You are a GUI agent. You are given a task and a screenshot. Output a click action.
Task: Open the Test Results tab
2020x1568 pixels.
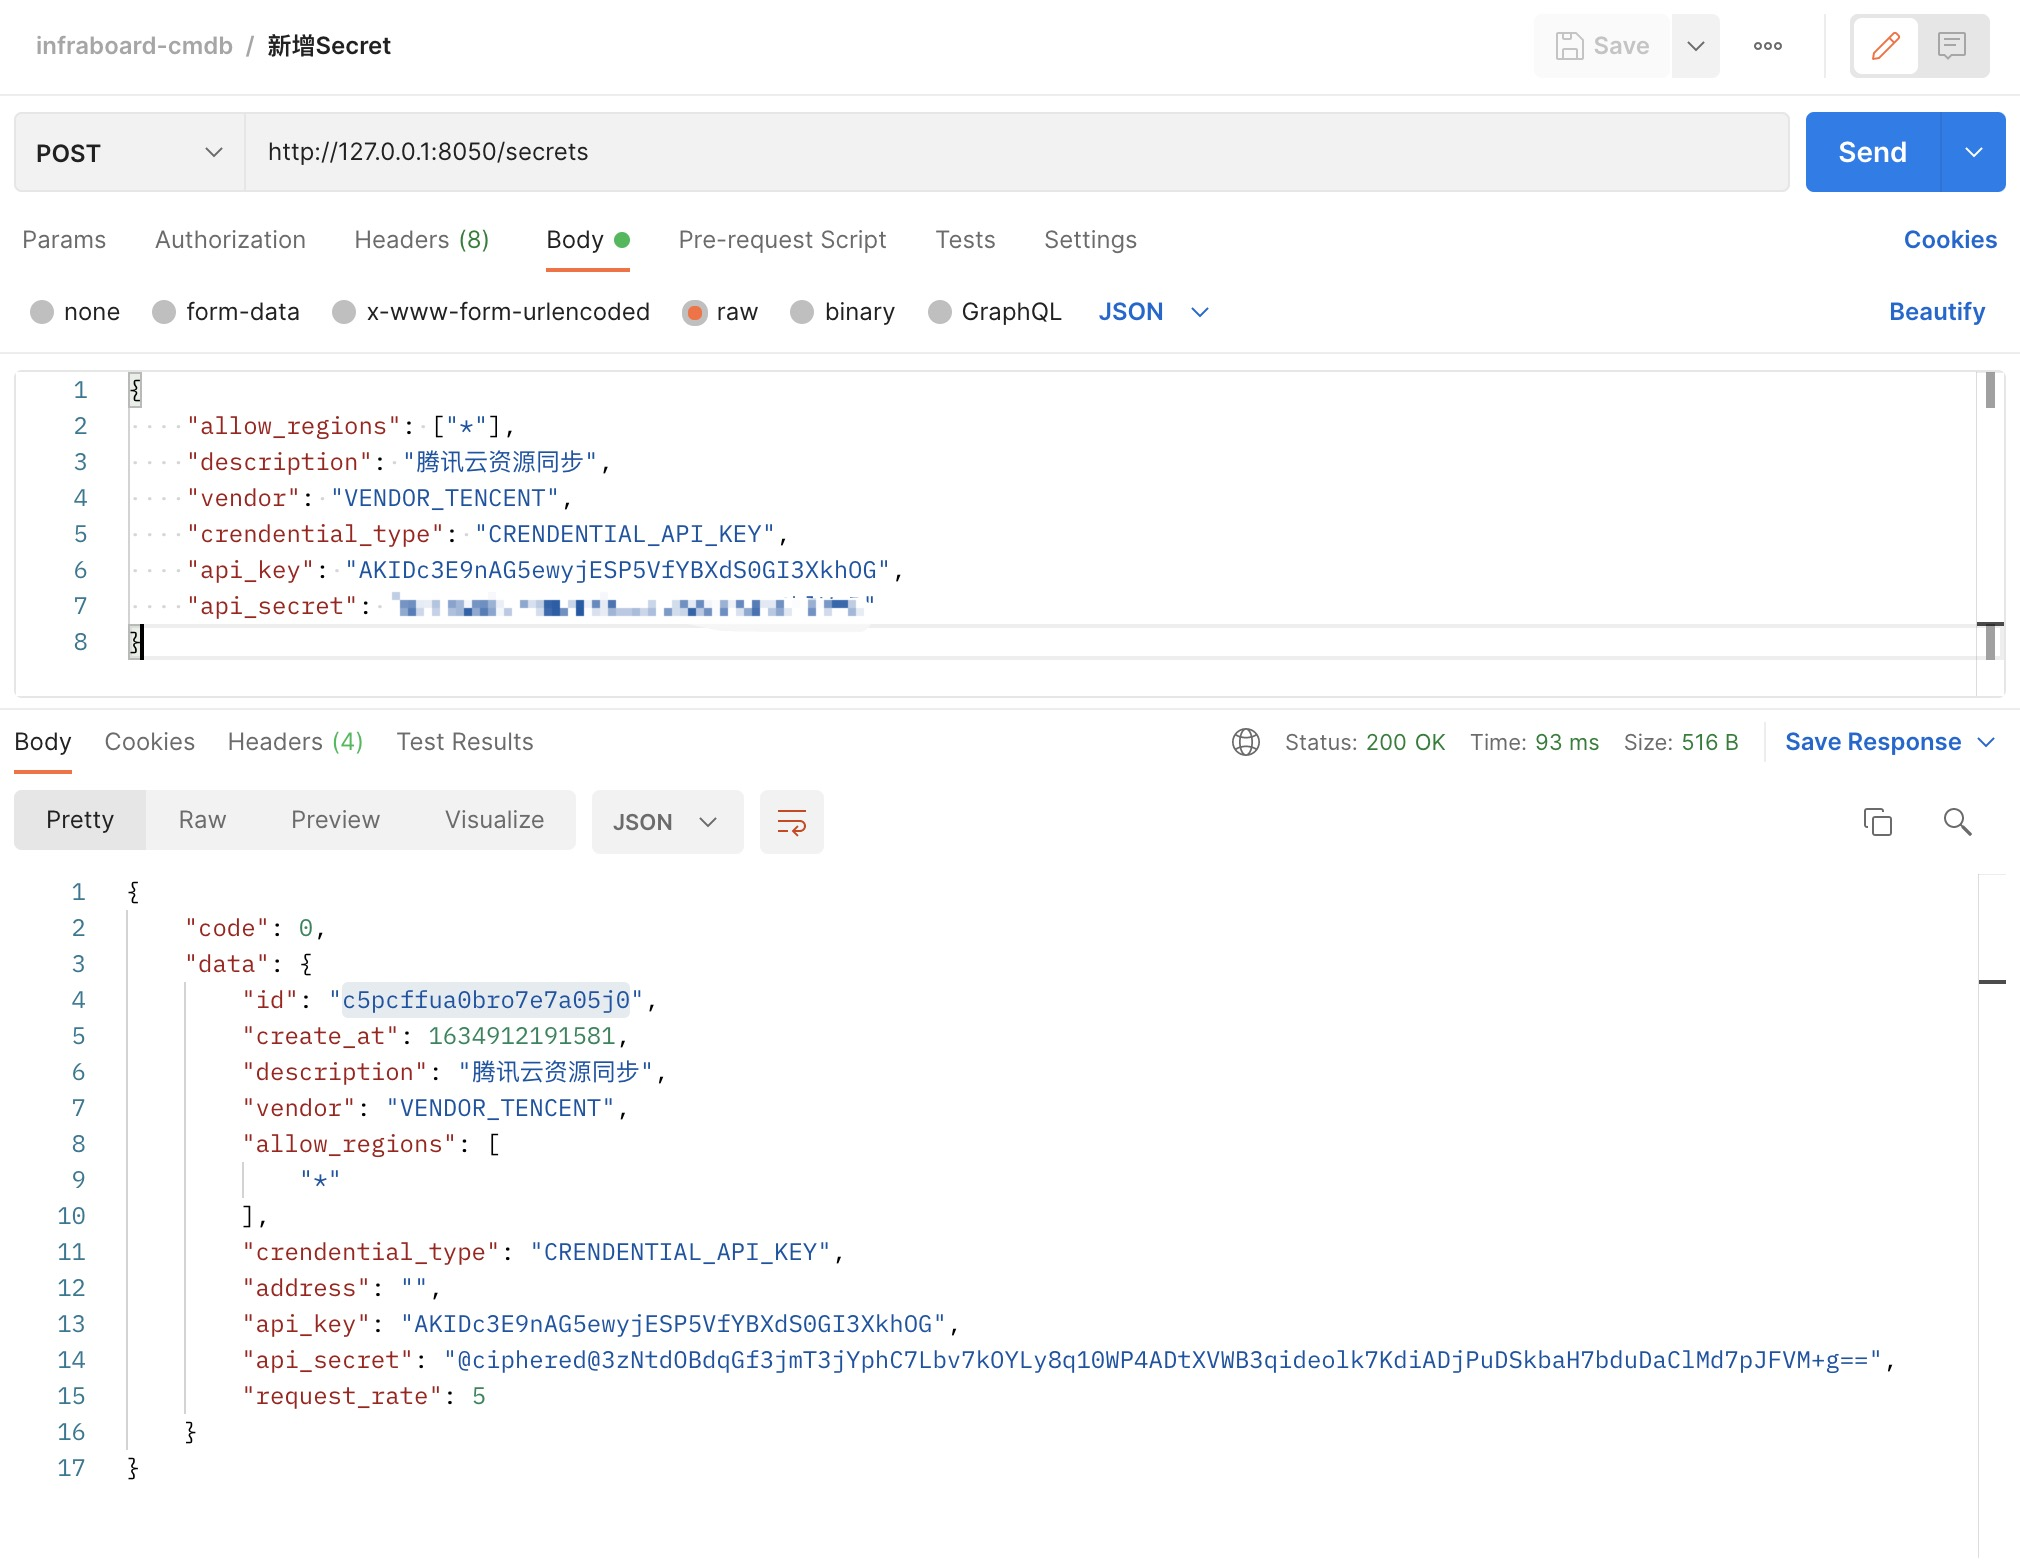point(465,742)
